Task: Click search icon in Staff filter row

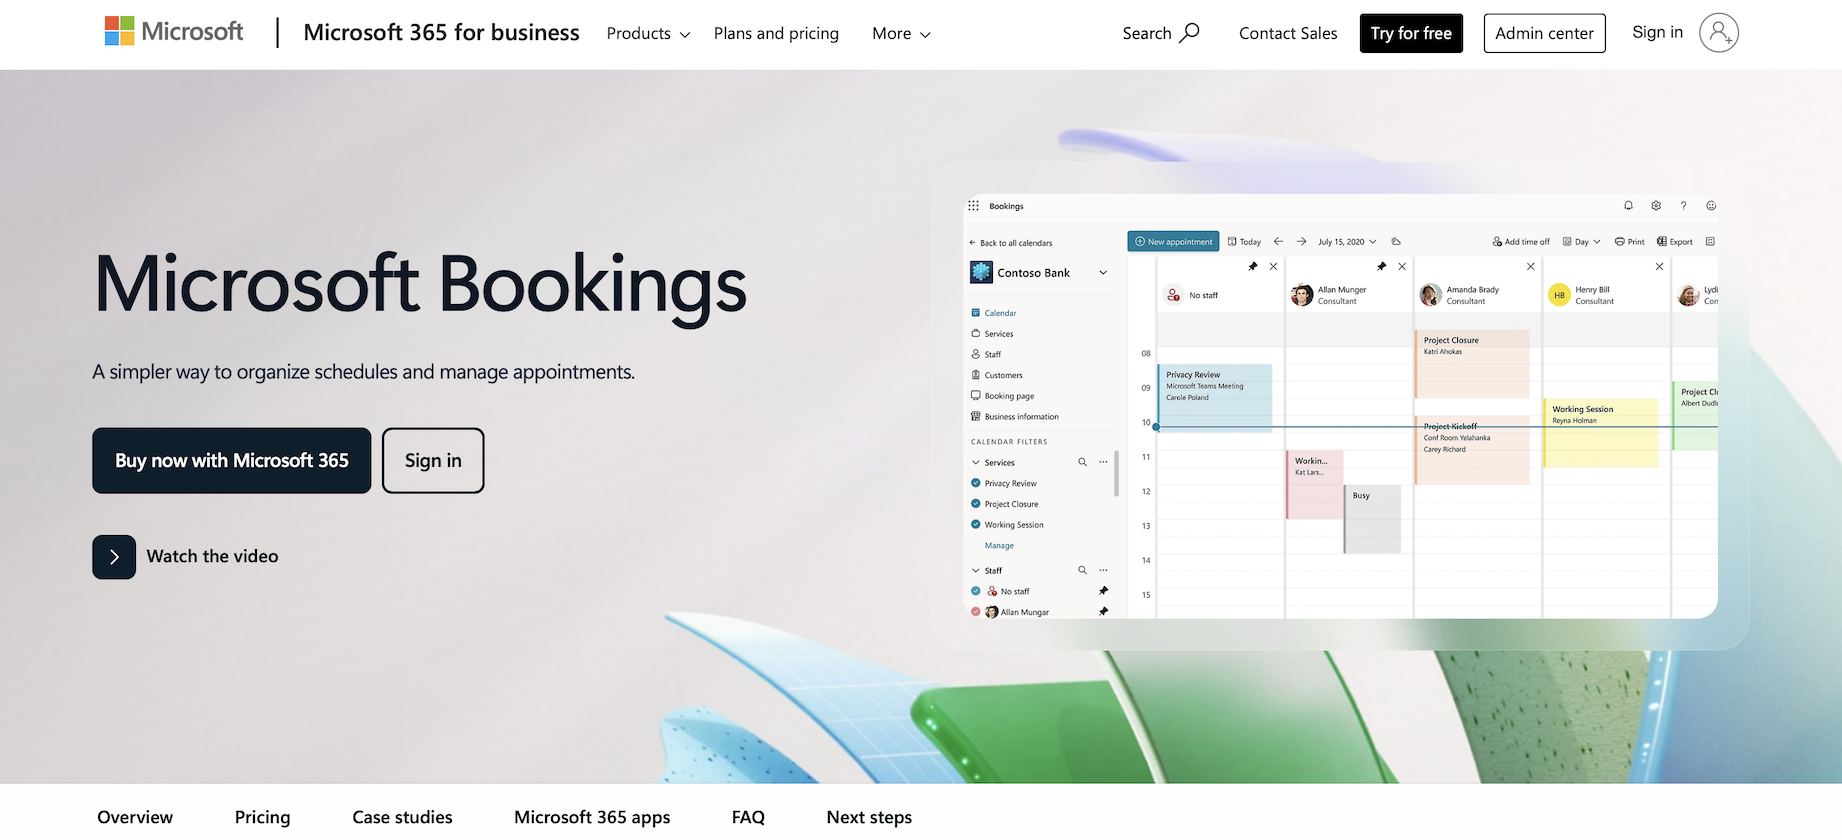Action: tap(1082, 570)
